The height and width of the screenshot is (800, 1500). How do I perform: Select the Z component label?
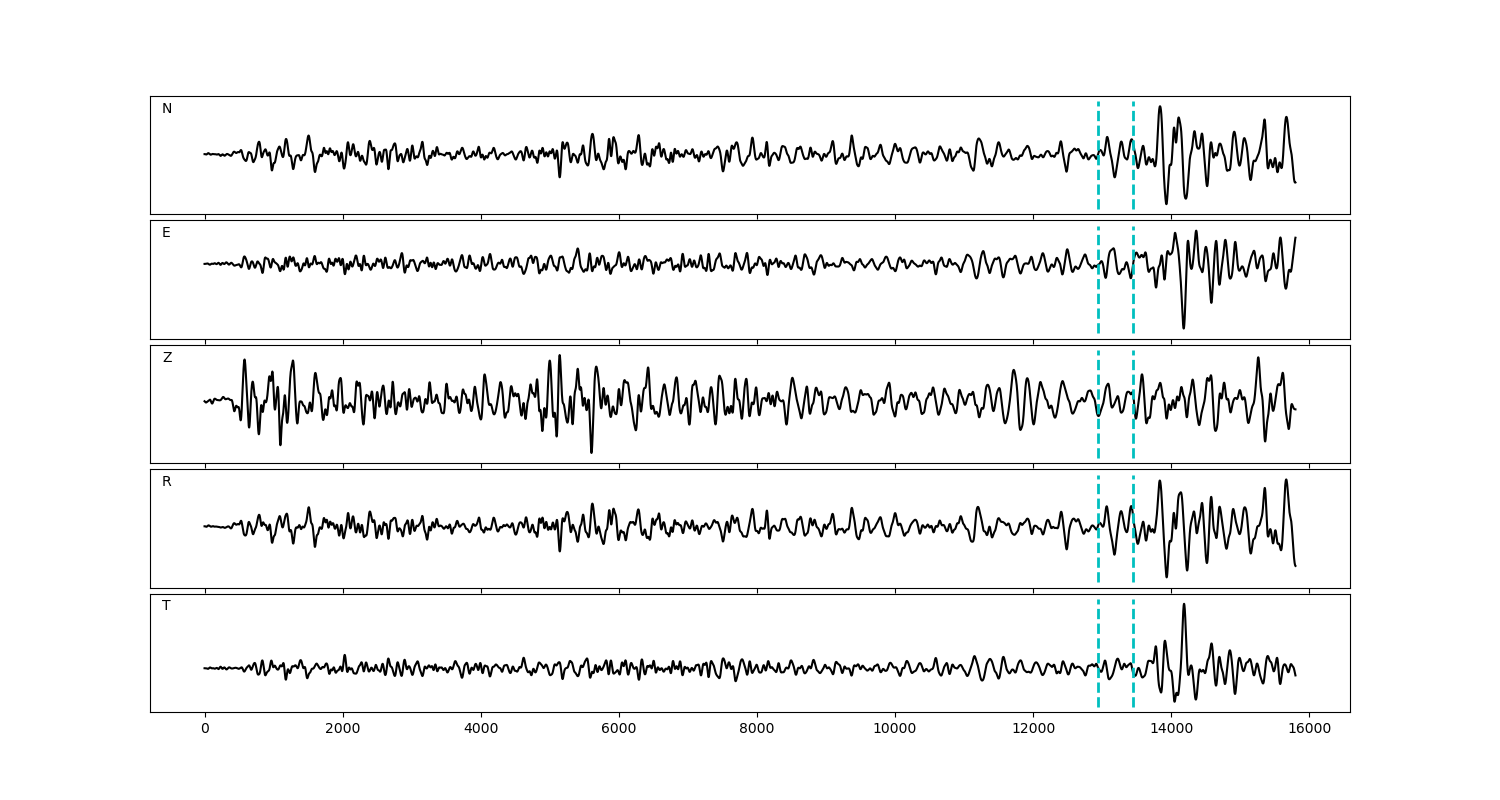[167, 358]
